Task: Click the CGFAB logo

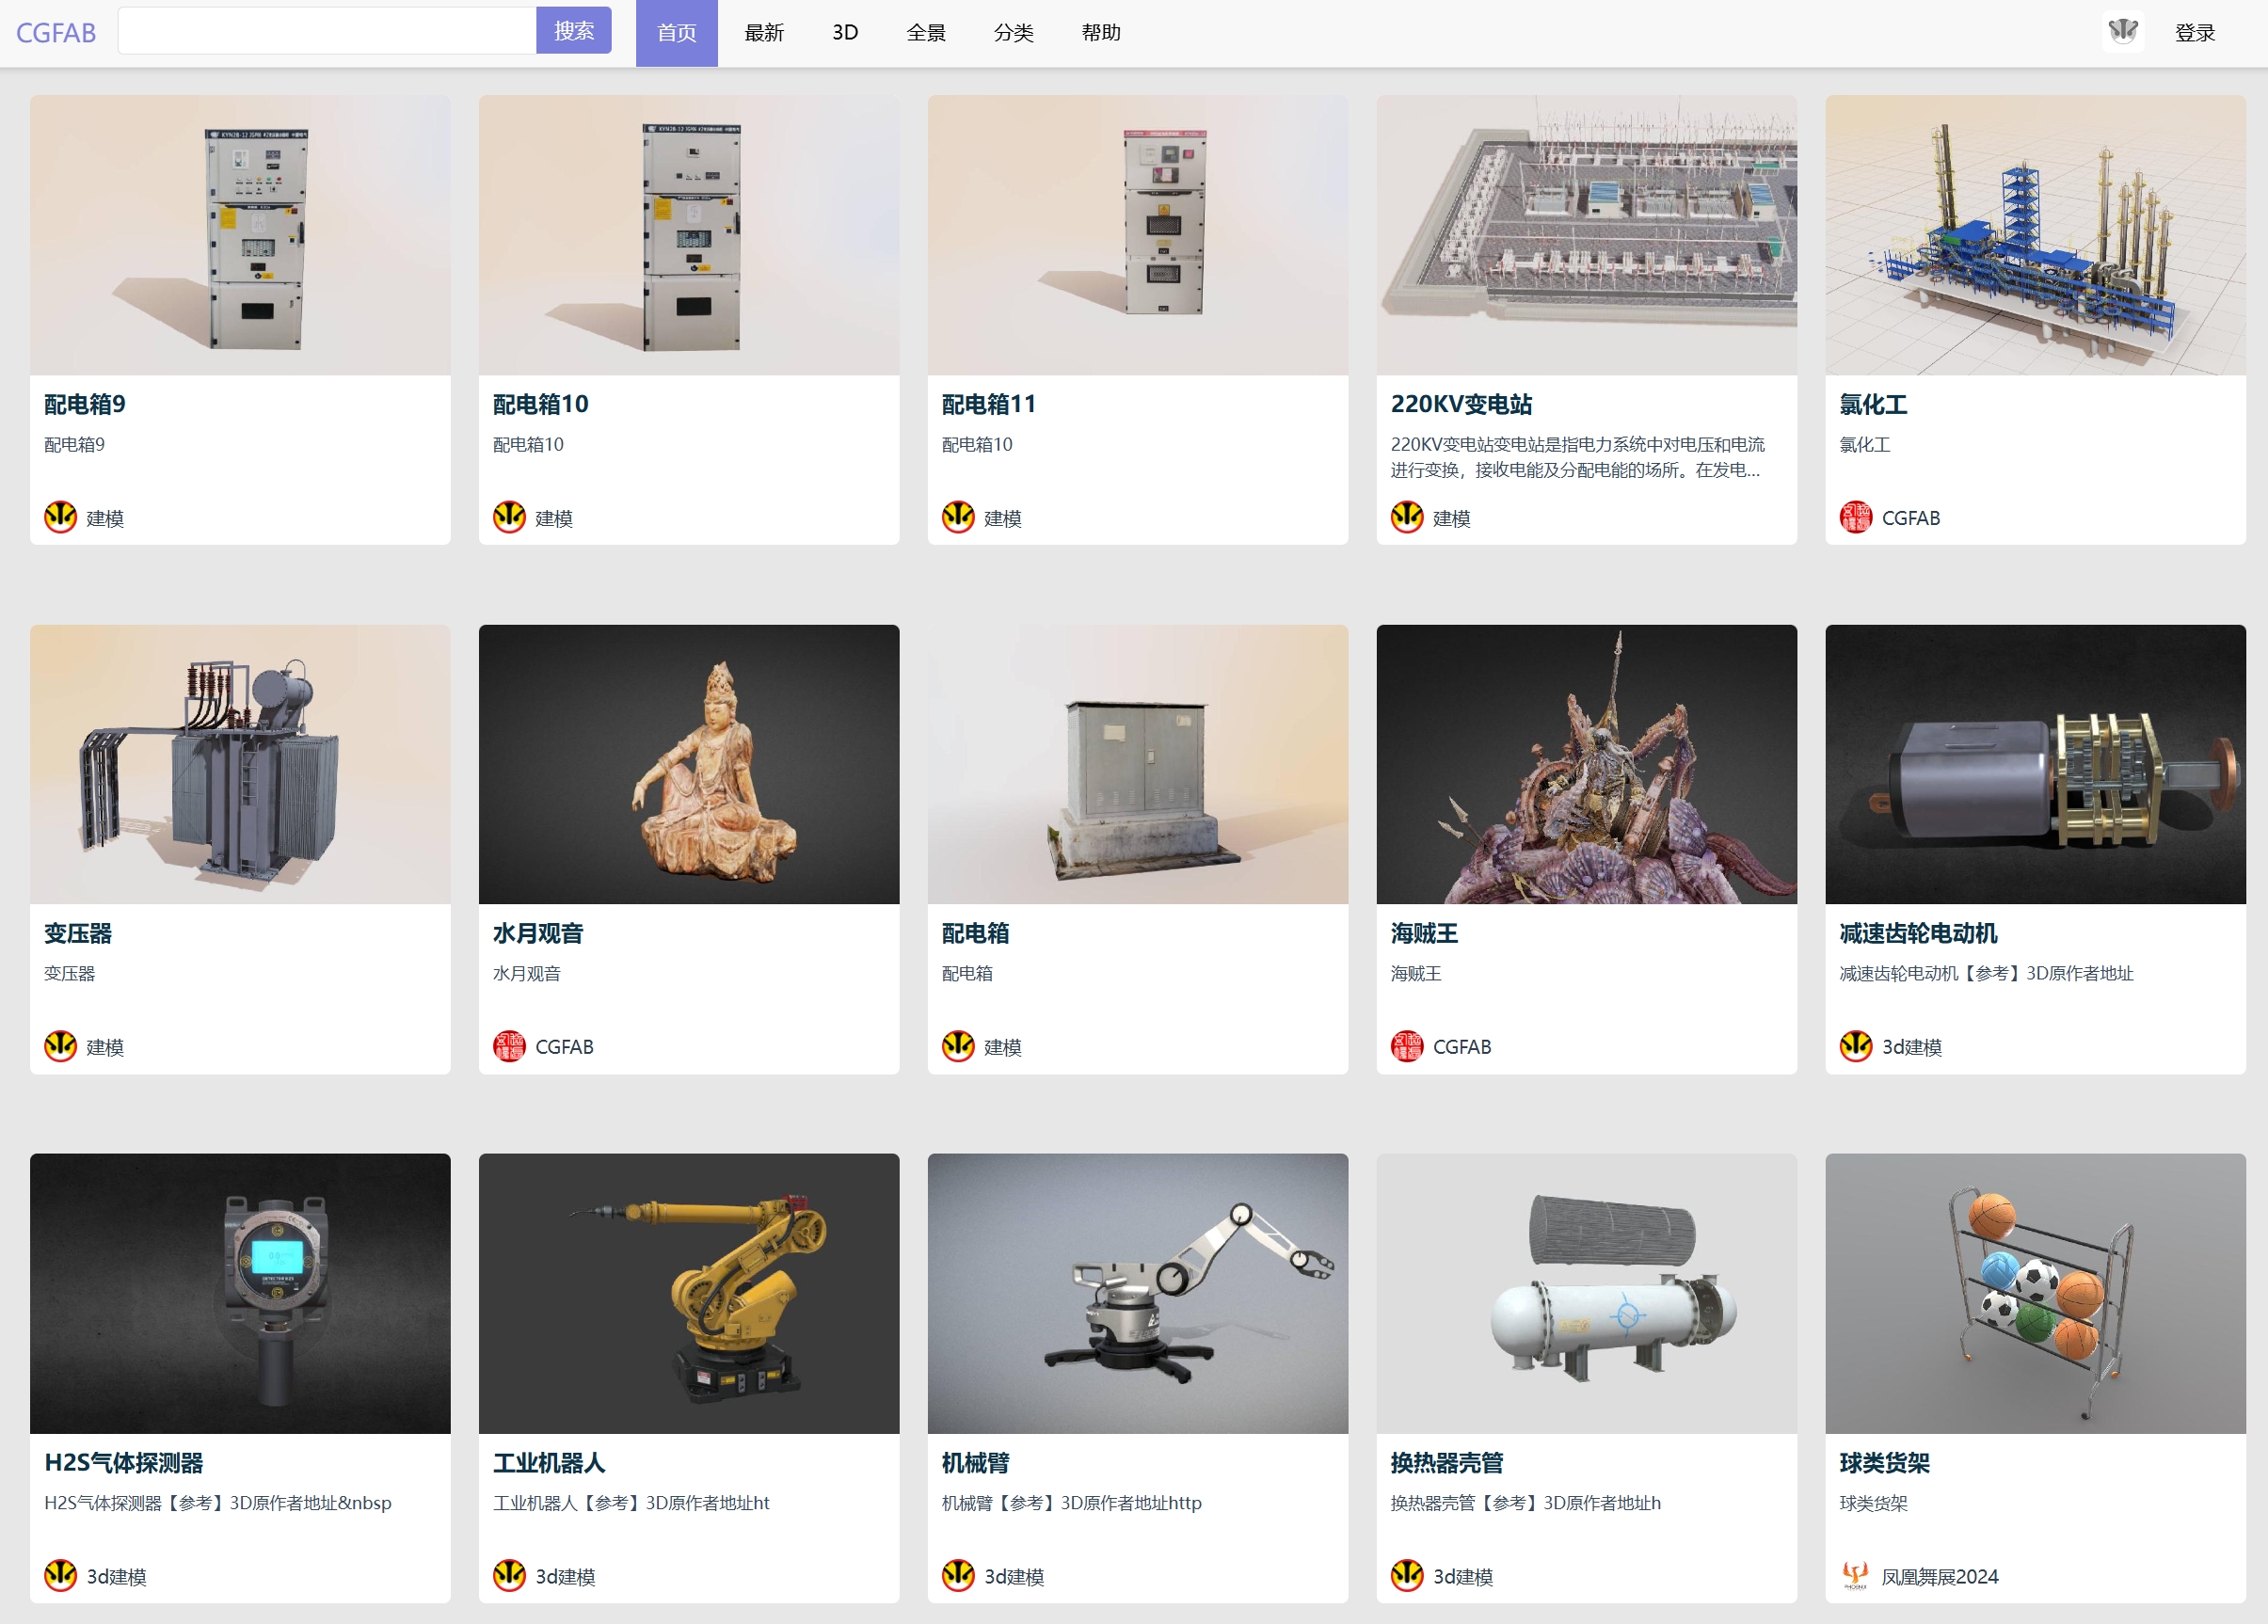Action: [56, 33]
